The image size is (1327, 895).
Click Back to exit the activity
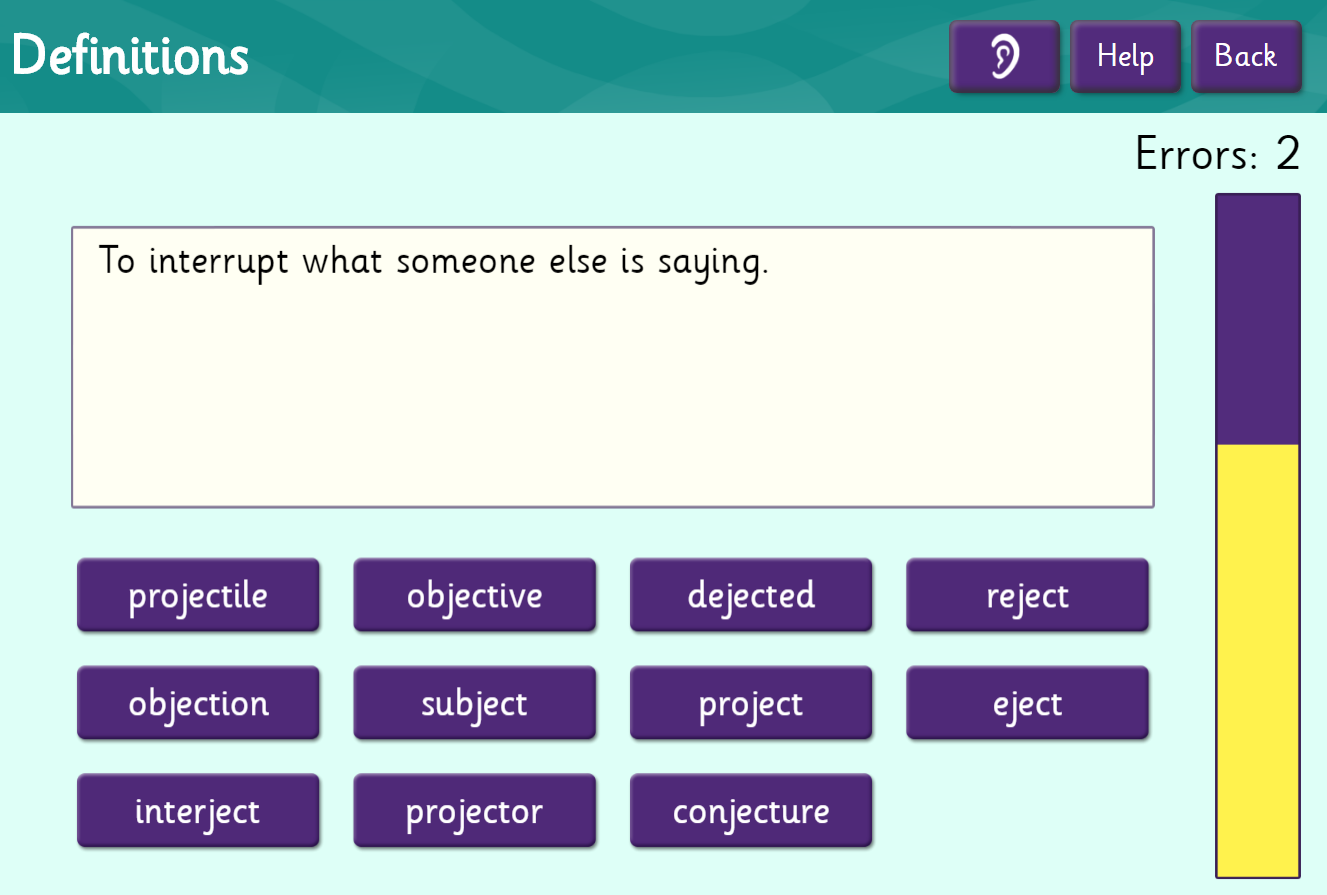[x=1246, y=56]
